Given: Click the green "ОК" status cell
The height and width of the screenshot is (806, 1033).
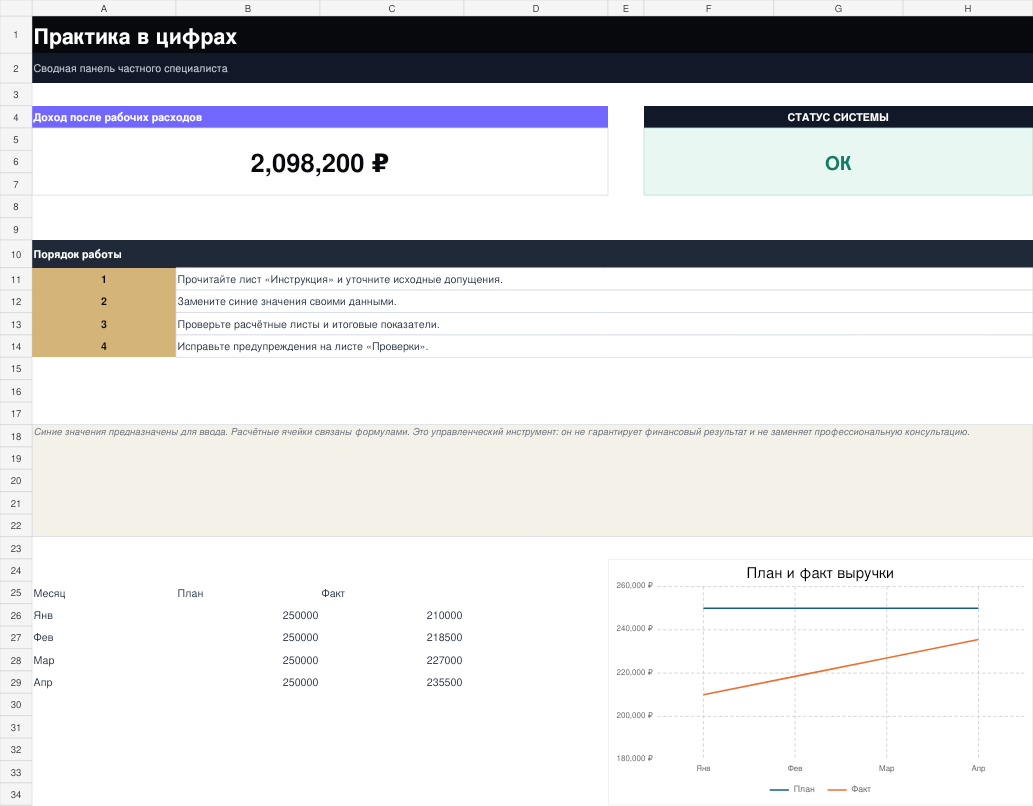Looking at the screenshot, I should [838, 162].
